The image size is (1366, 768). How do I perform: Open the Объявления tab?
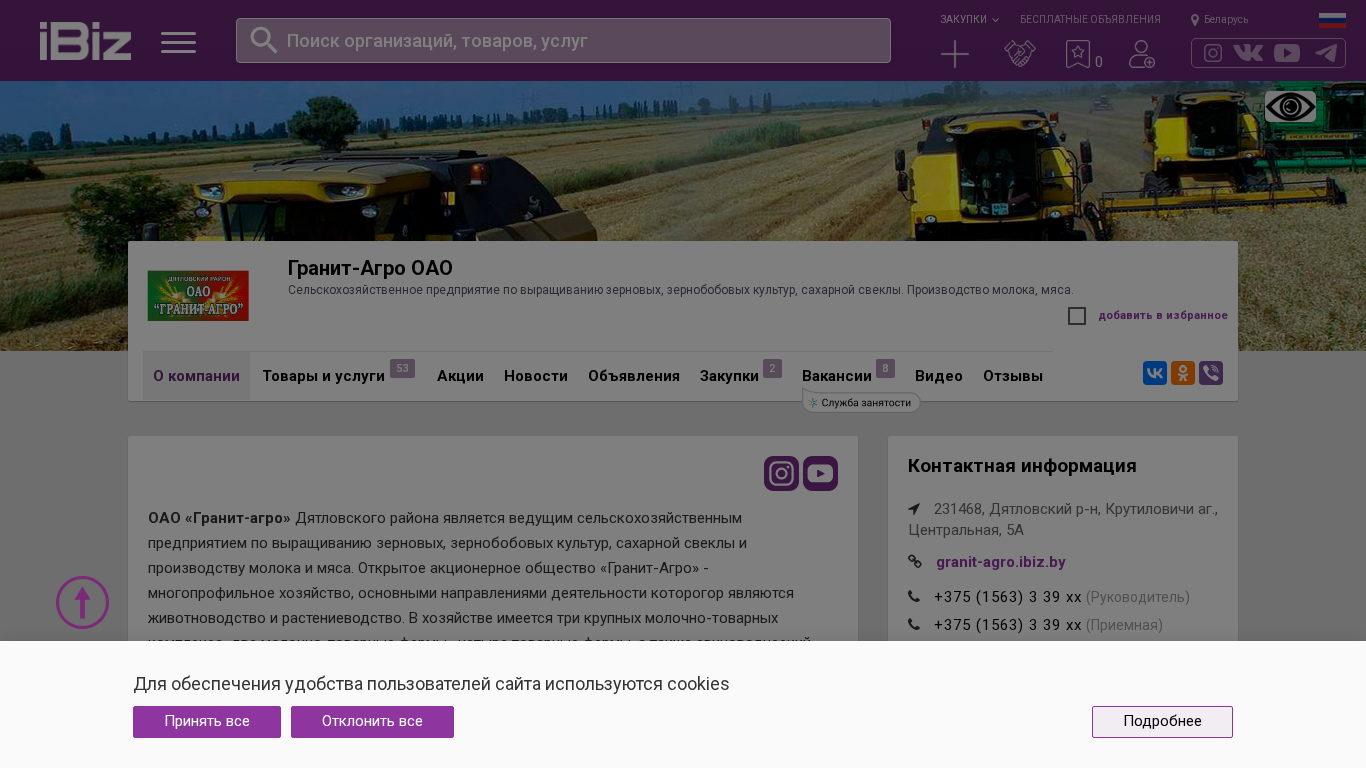click(634, 376)
